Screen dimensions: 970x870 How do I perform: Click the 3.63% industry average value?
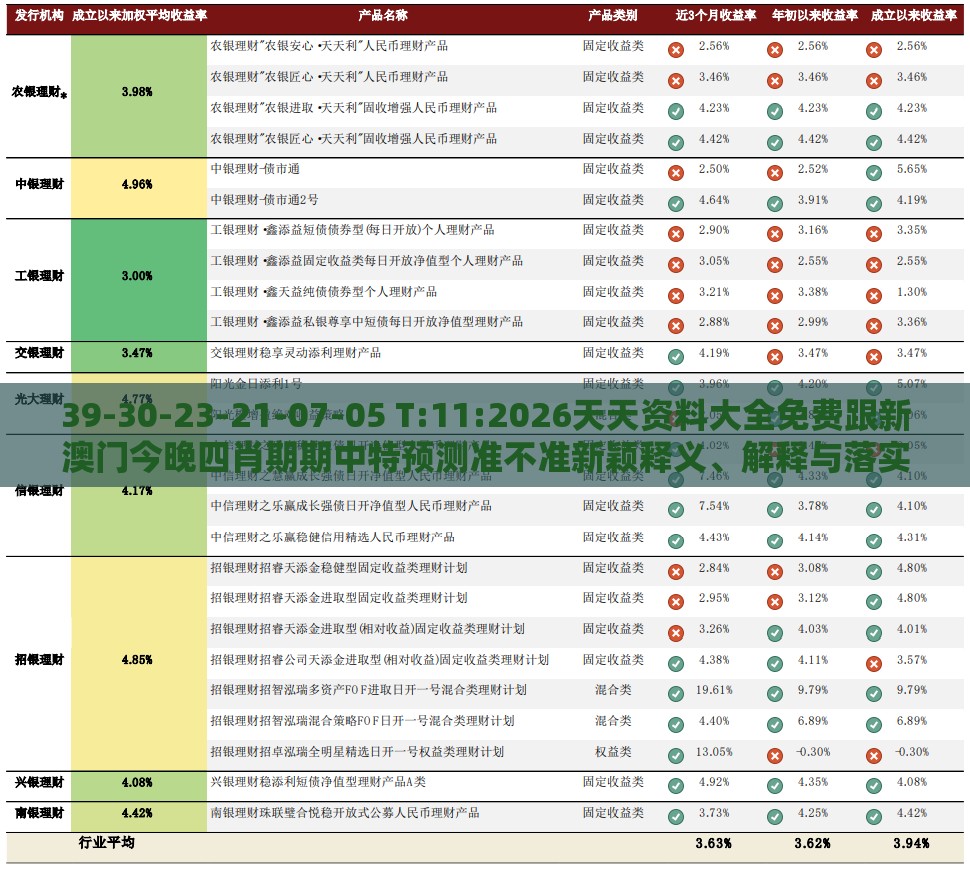[x=713, y=843]
